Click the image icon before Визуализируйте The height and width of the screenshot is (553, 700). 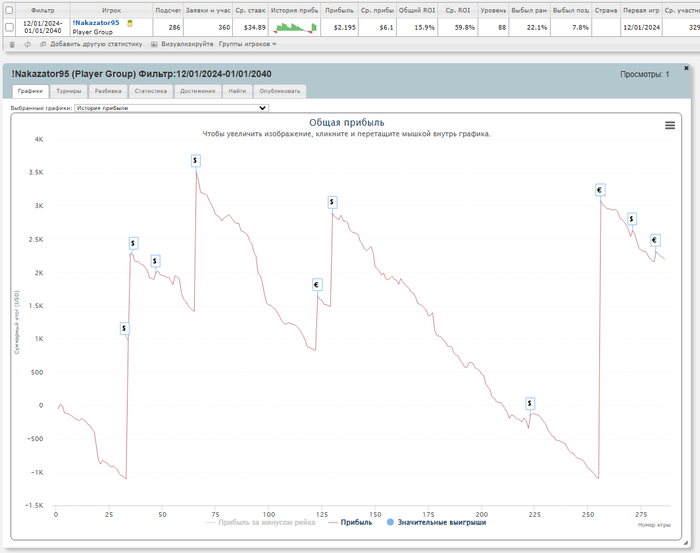pyautogui.click(x=154, y=44)
